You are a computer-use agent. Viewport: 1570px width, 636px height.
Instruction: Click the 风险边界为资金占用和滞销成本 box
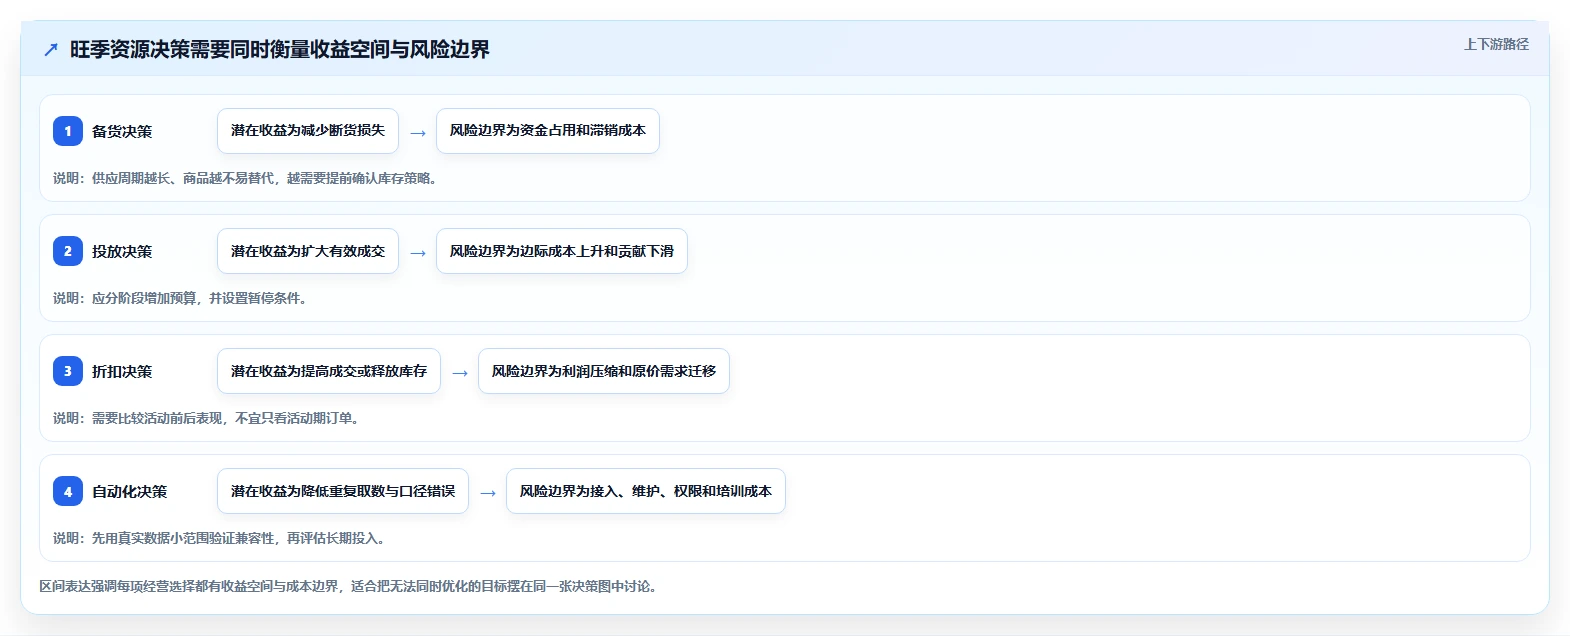(x=548, y=131)
